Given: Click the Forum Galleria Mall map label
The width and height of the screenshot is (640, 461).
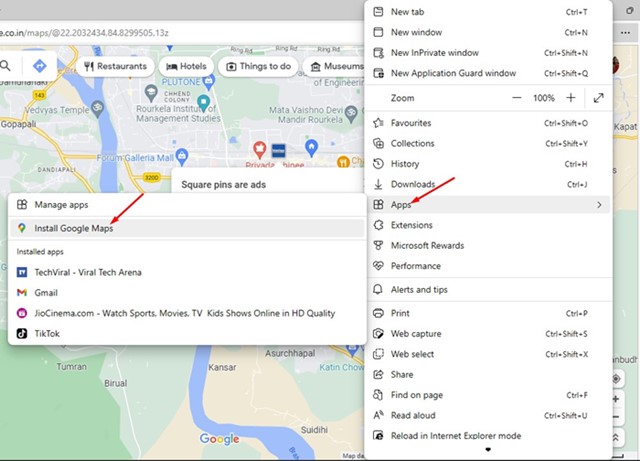Looking at the screenshot, I should click(x=135, y=158).
